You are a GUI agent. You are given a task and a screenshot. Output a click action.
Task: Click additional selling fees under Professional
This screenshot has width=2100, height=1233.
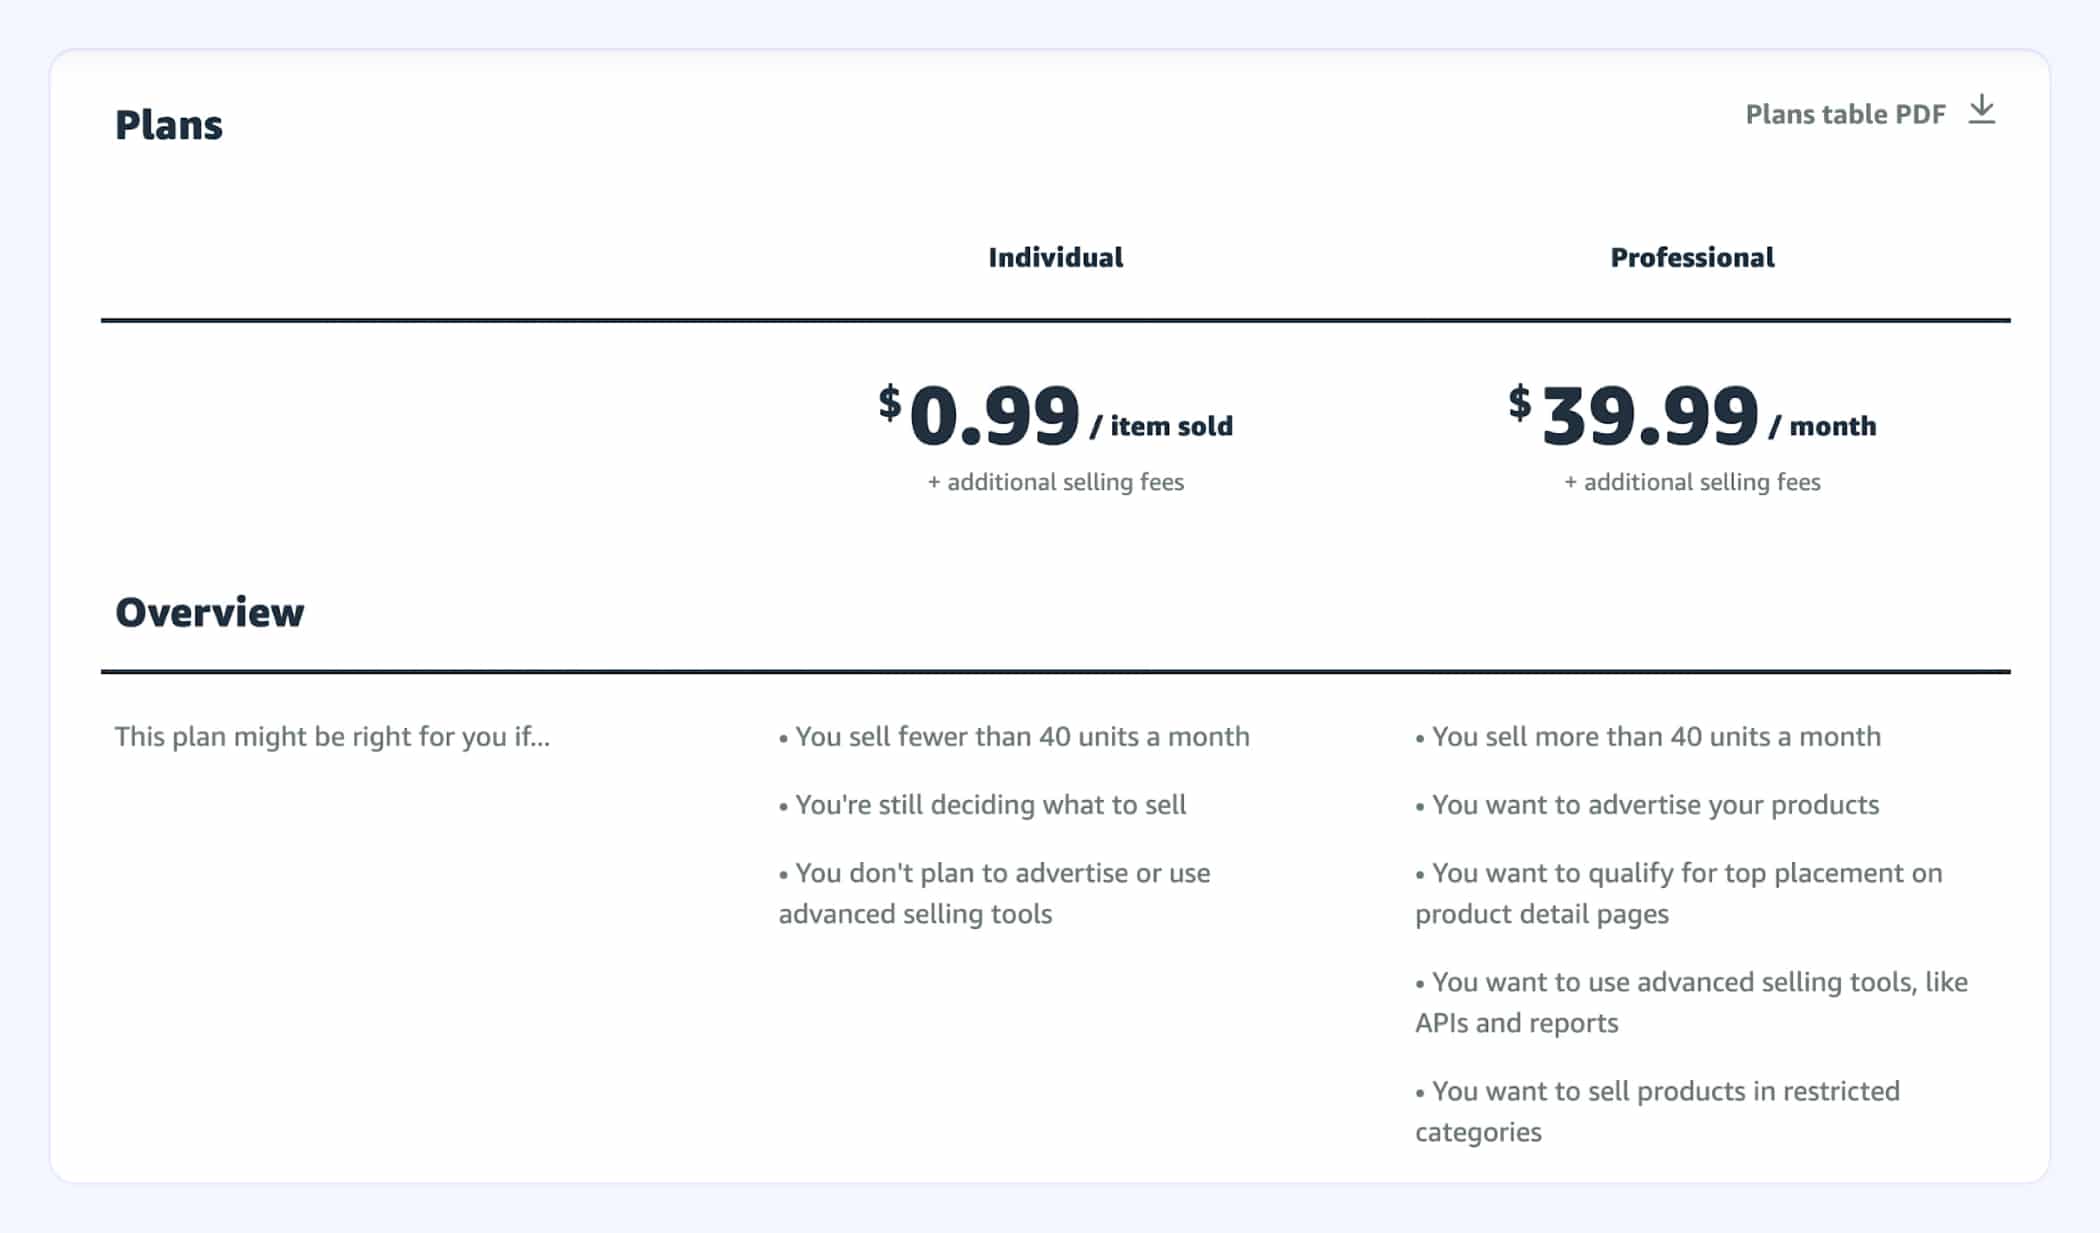tap(1692, 482)
